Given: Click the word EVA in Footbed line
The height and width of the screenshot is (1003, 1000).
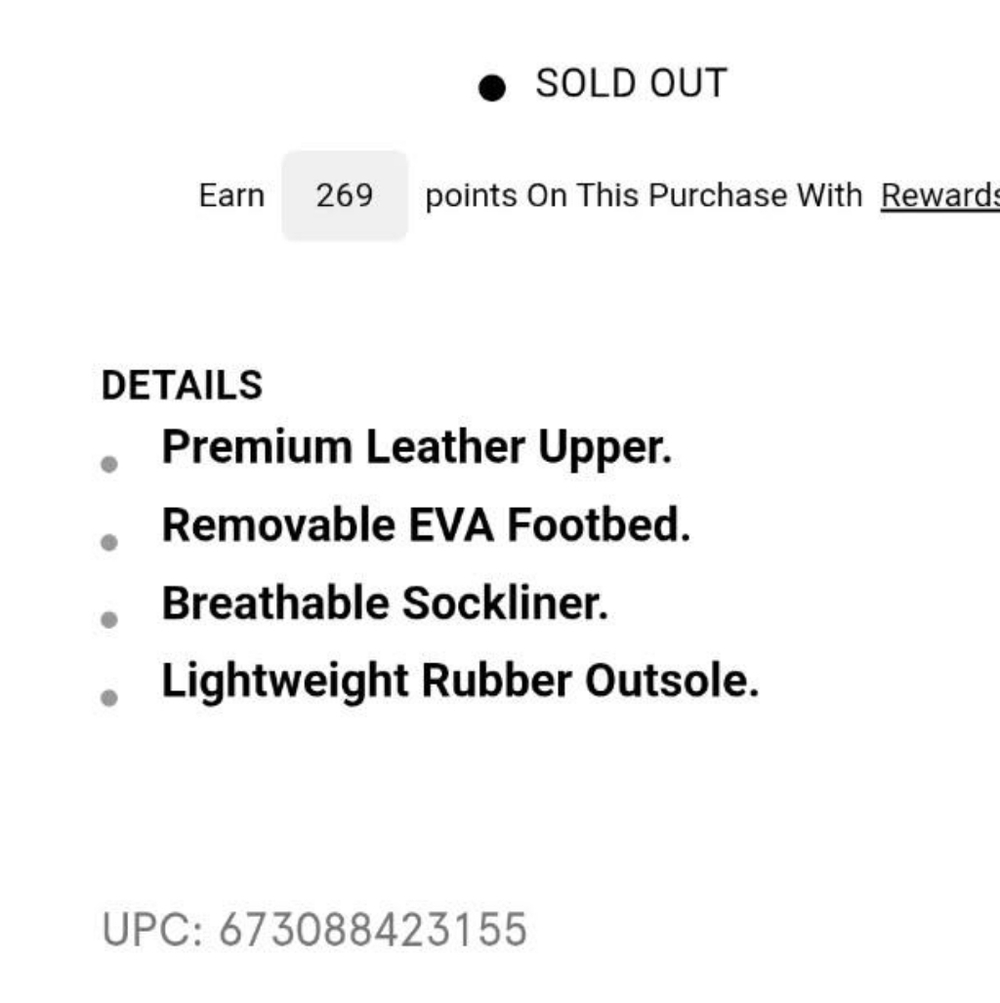Looking at the screenshot, I should (x=450, y=525).
